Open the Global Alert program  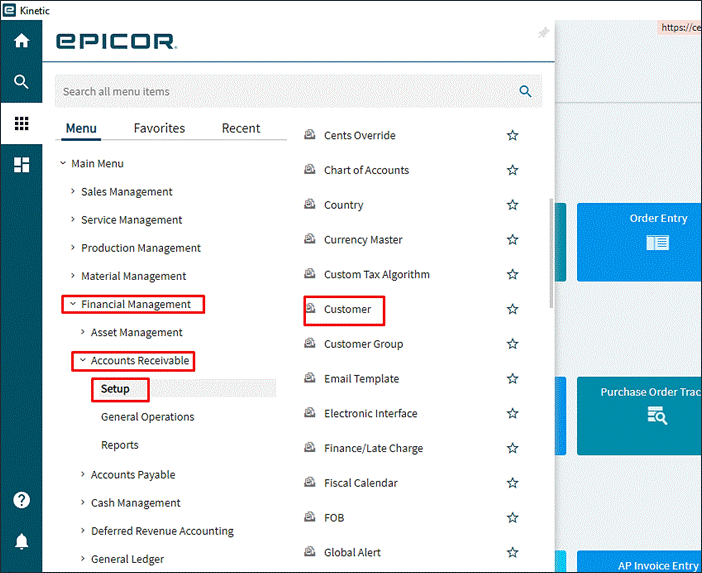click(x=352, y=552)
